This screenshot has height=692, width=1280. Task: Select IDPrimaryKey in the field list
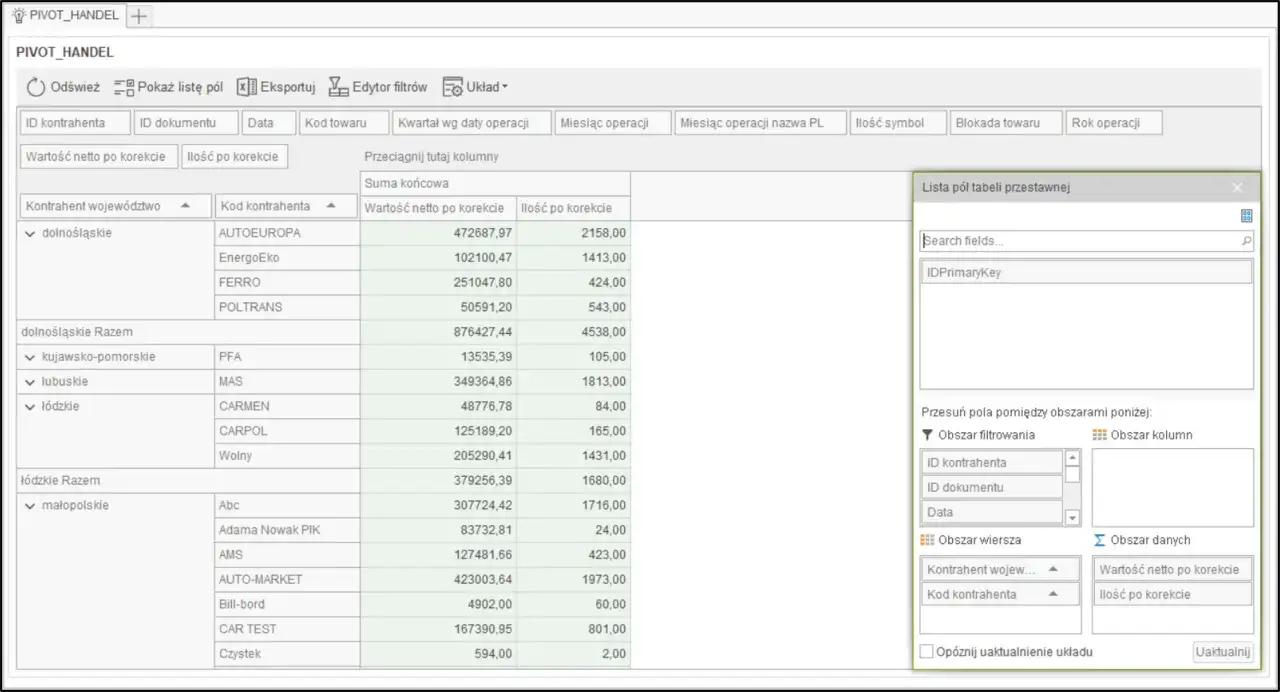[1085, 272]
